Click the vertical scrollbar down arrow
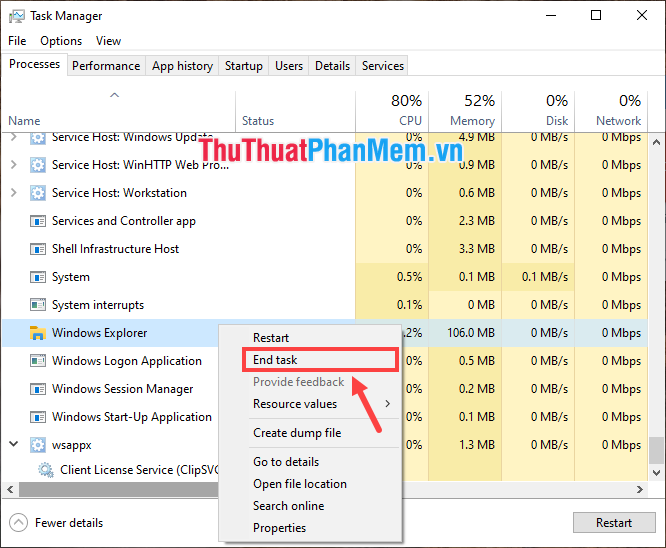 click(656, 472)
